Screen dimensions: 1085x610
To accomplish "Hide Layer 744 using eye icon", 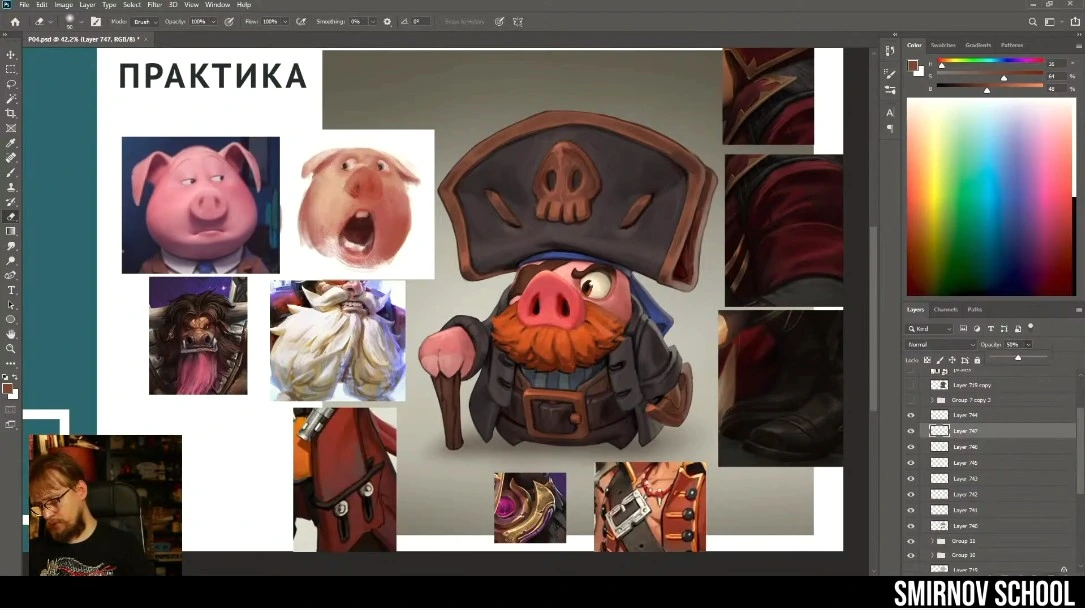I will pos(910,415).
